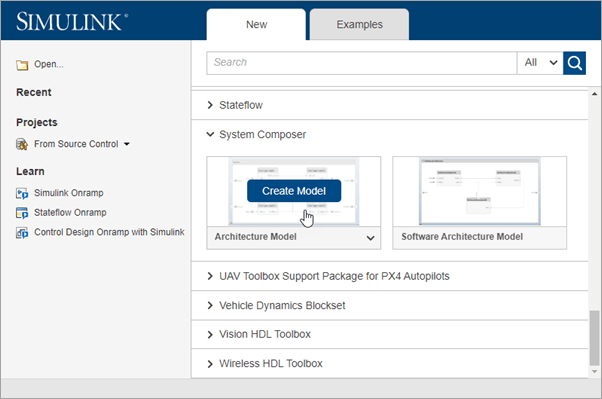This screenshot has width=602, height=399.
Task: Click the Simulink Onramp icon
Action: coord(22,193)
